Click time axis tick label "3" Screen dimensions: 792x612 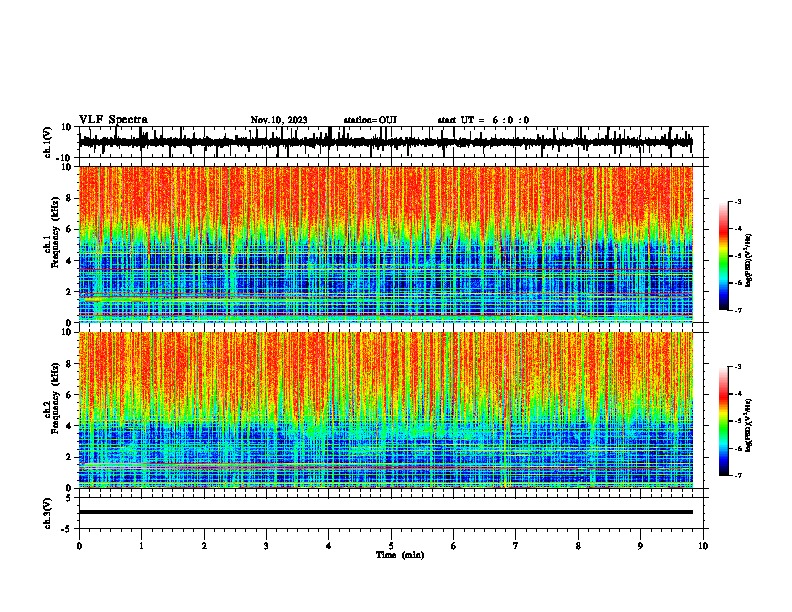coord(266,546)
